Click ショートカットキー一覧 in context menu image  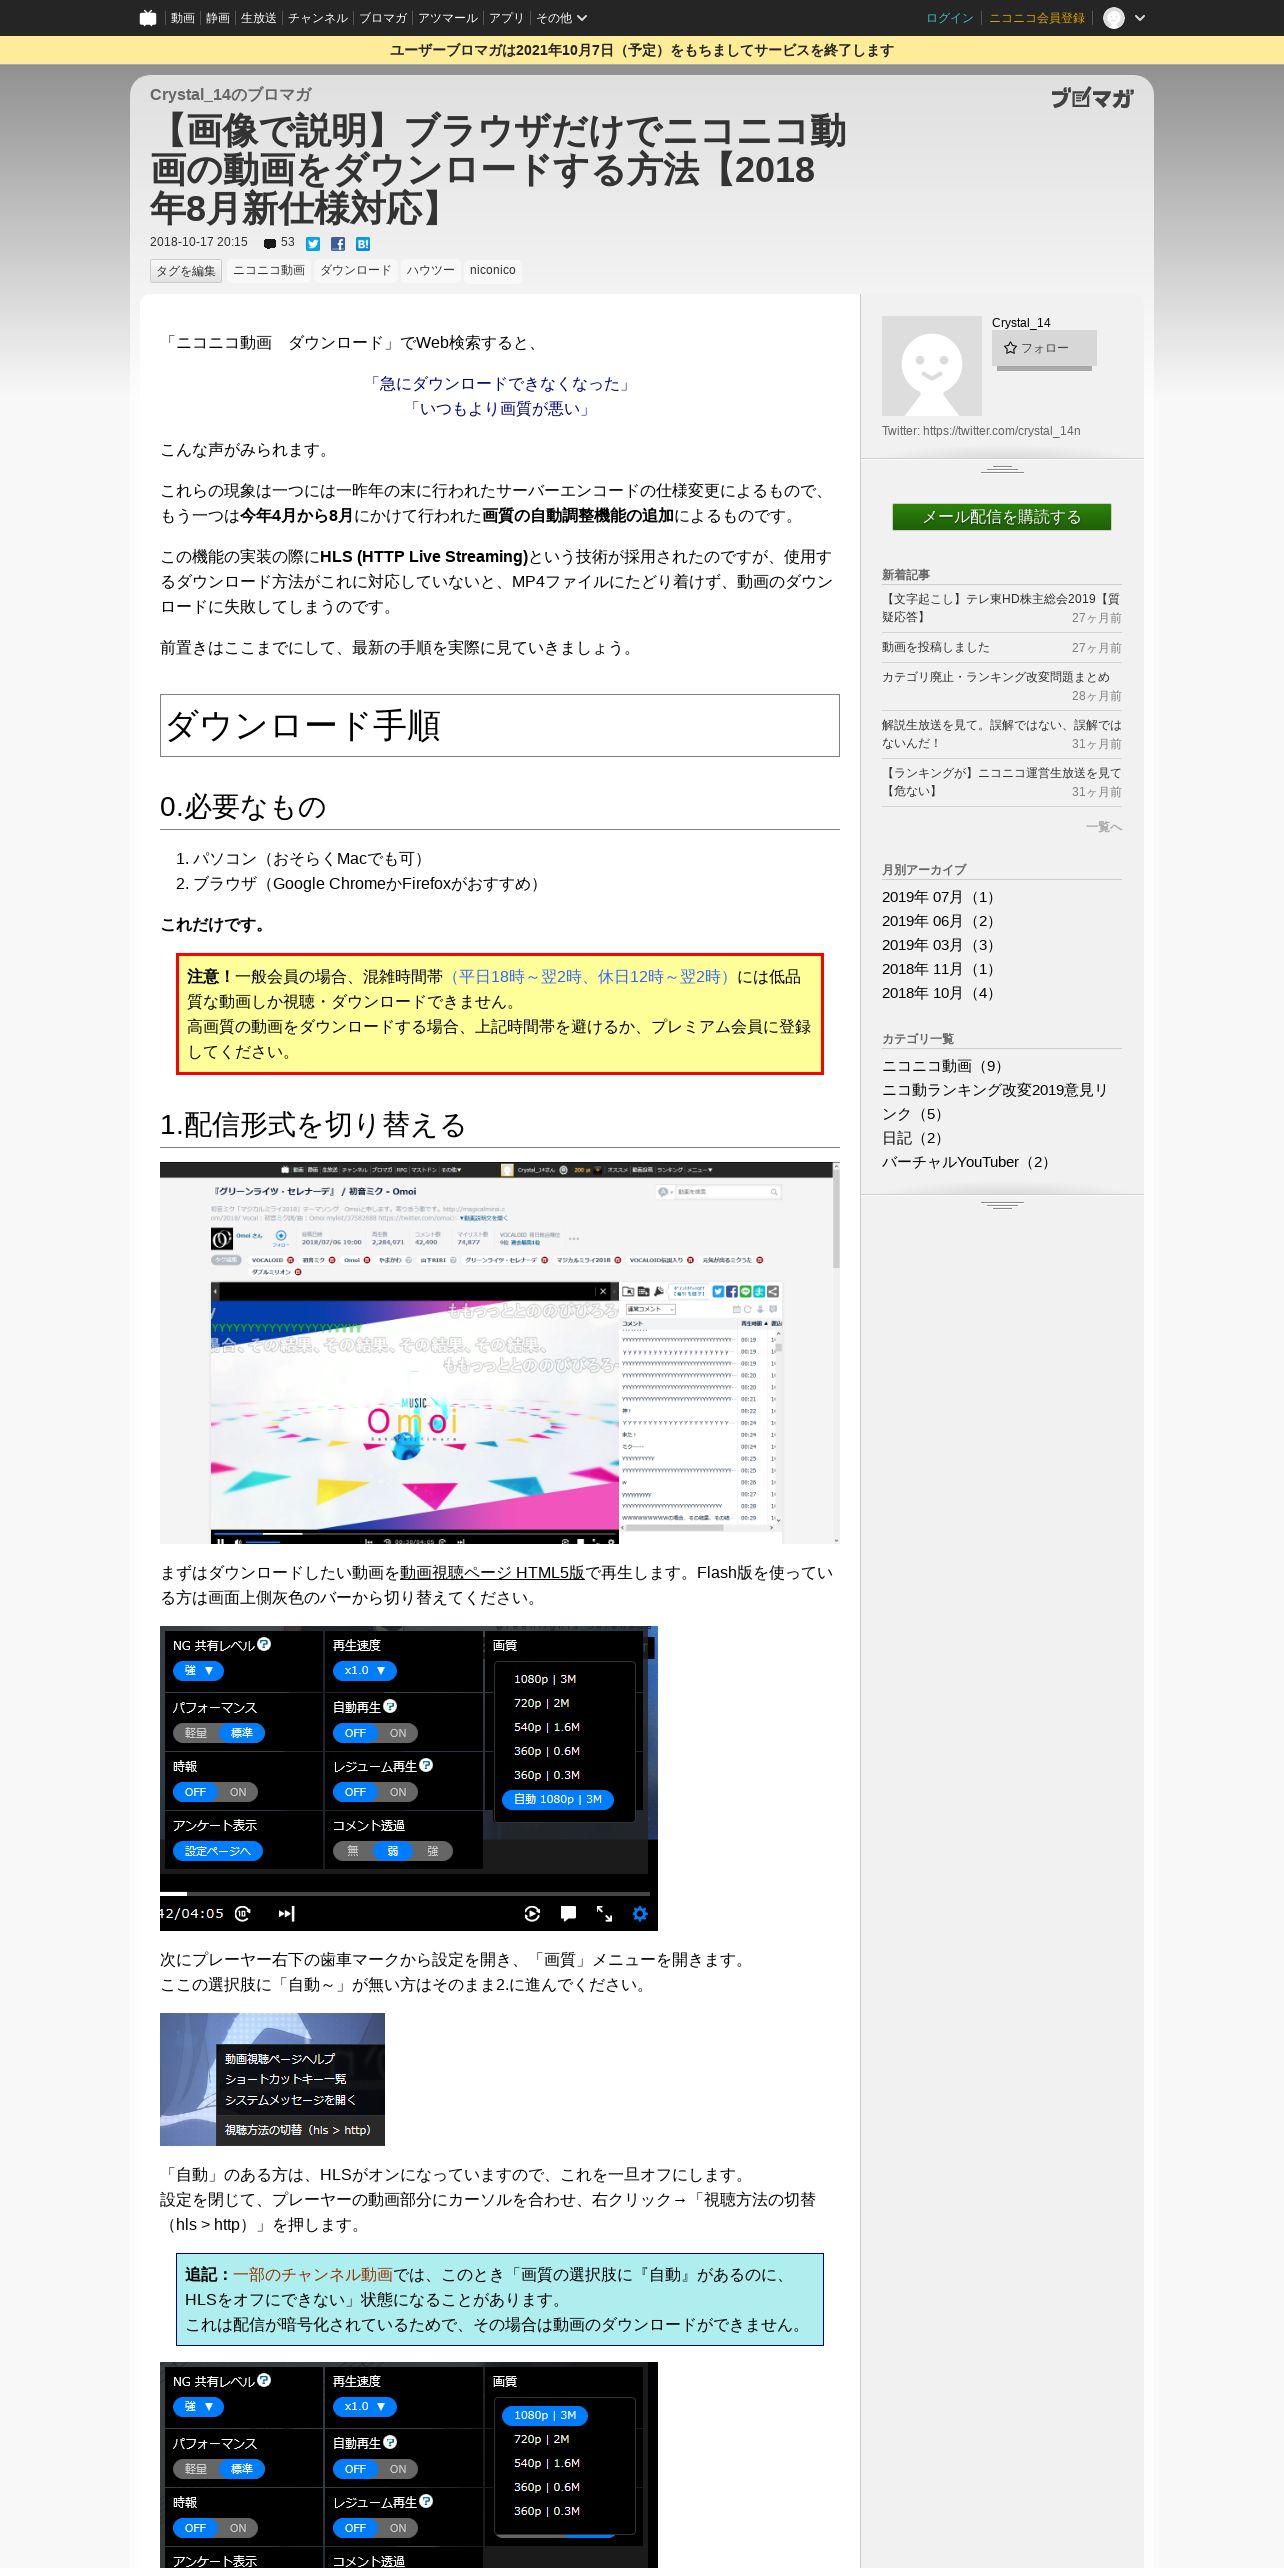[x=286, y=2079]
